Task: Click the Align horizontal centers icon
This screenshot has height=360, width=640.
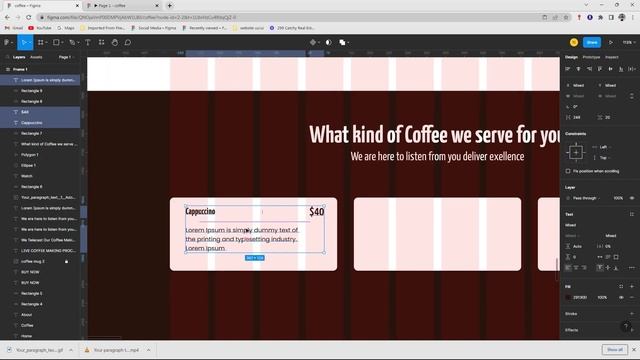Action: (x=578, y=69)
